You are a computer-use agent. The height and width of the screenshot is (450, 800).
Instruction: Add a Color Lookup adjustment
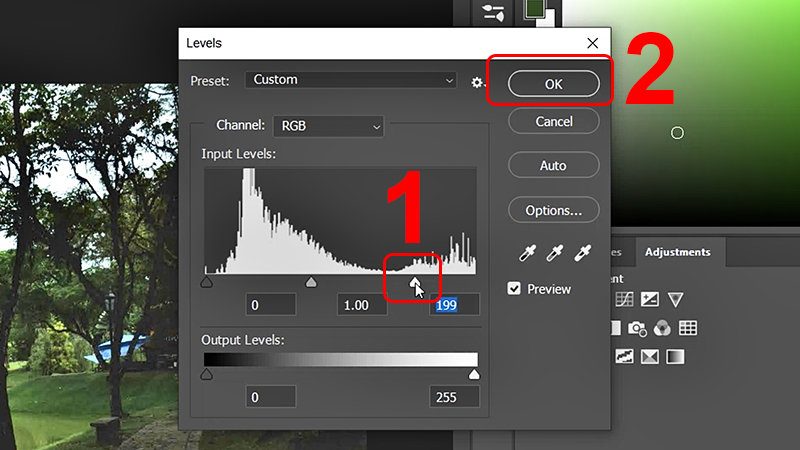(688, 328)
